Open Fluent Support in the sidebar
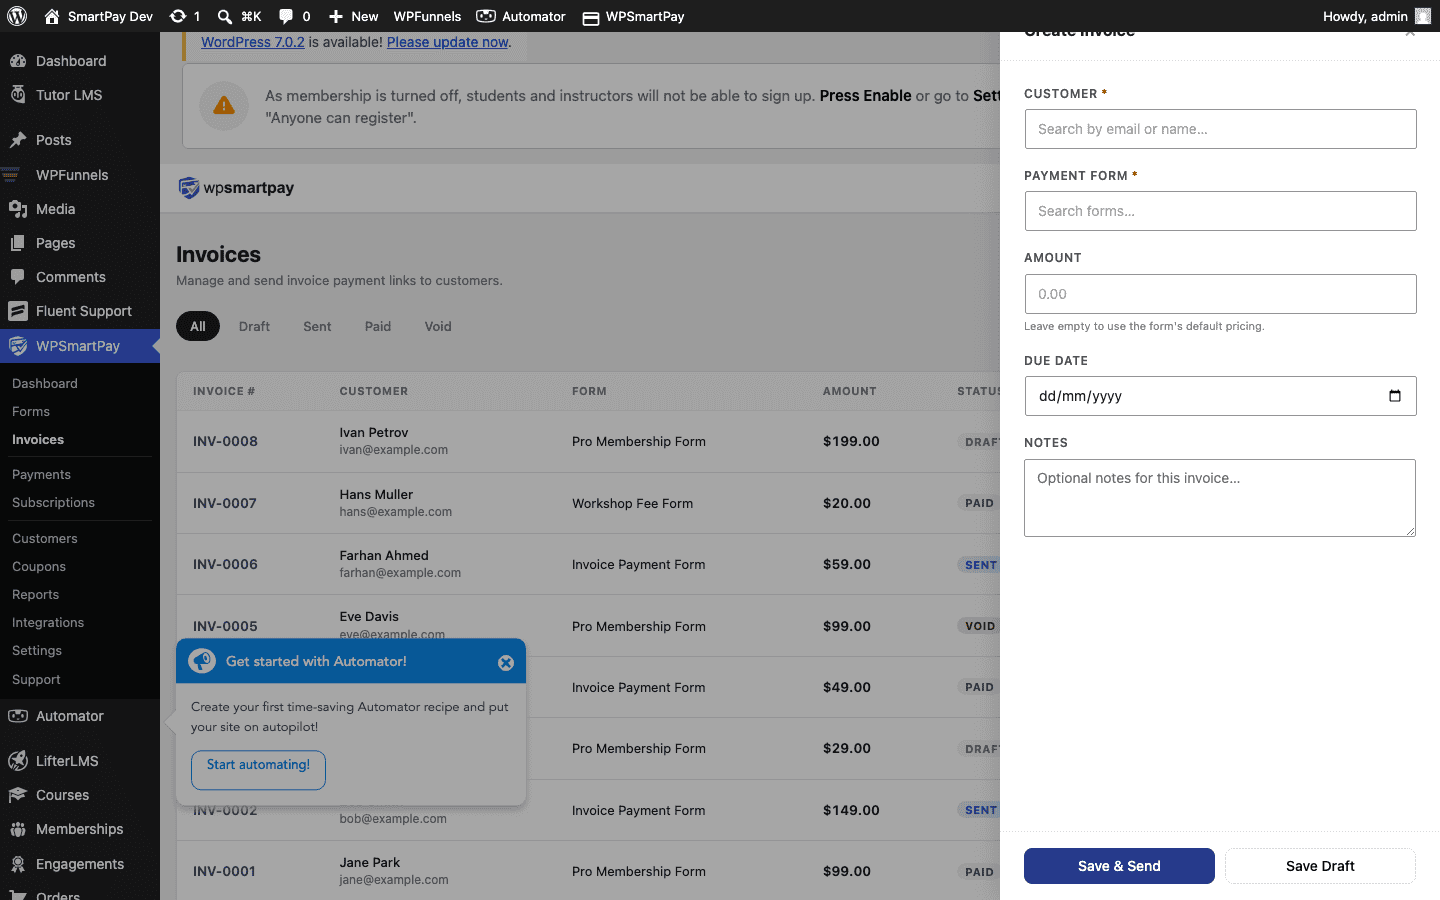 pyautogui.click(x=80, y=311)
